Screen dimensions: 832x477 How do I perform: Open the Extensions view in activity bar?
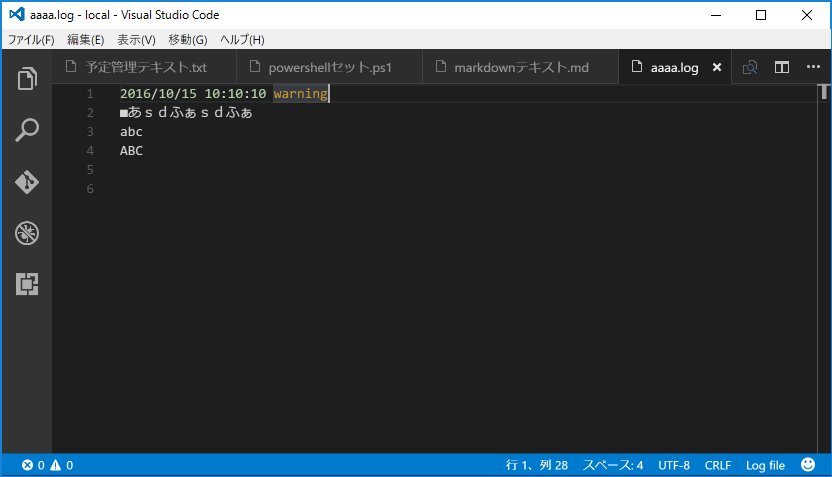click(x=27, y=284)
